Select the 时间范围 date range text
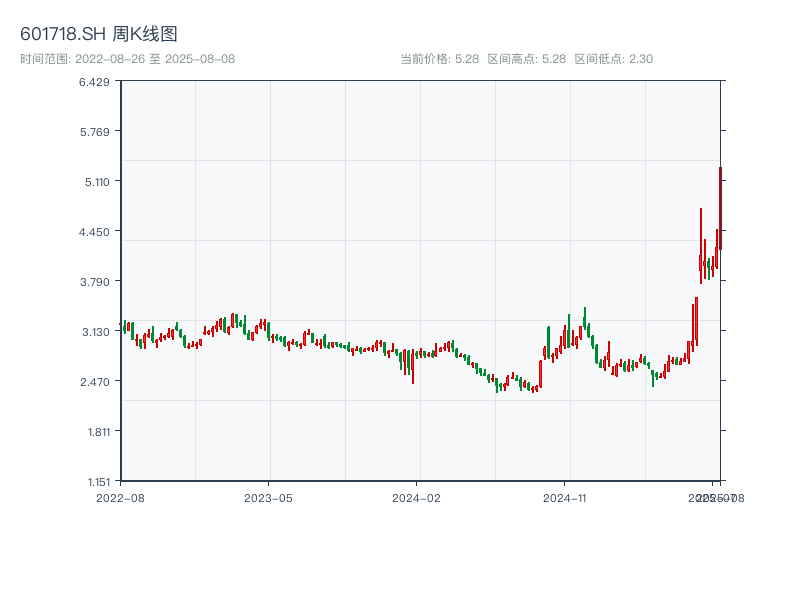800x600 pixels. click(128, 59)
